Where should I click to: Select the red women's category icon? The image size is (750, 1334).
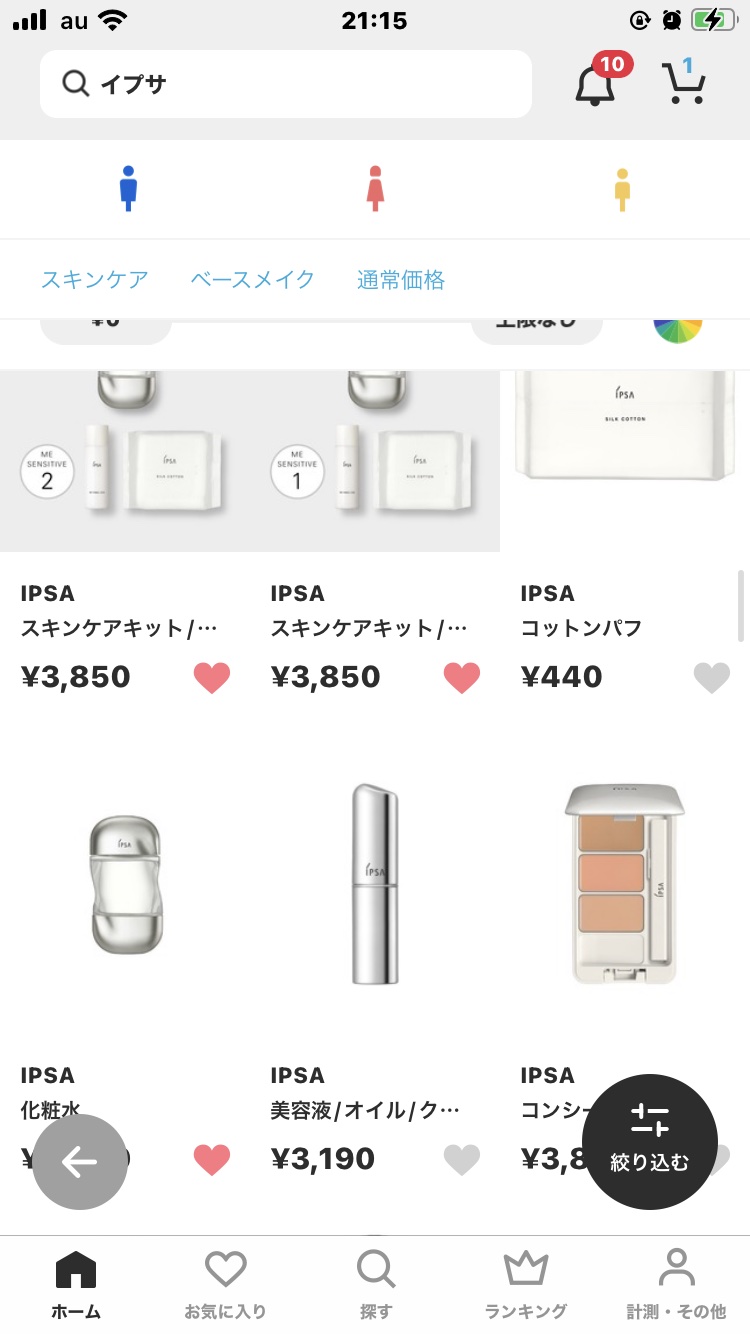click(x=375, y=189)
